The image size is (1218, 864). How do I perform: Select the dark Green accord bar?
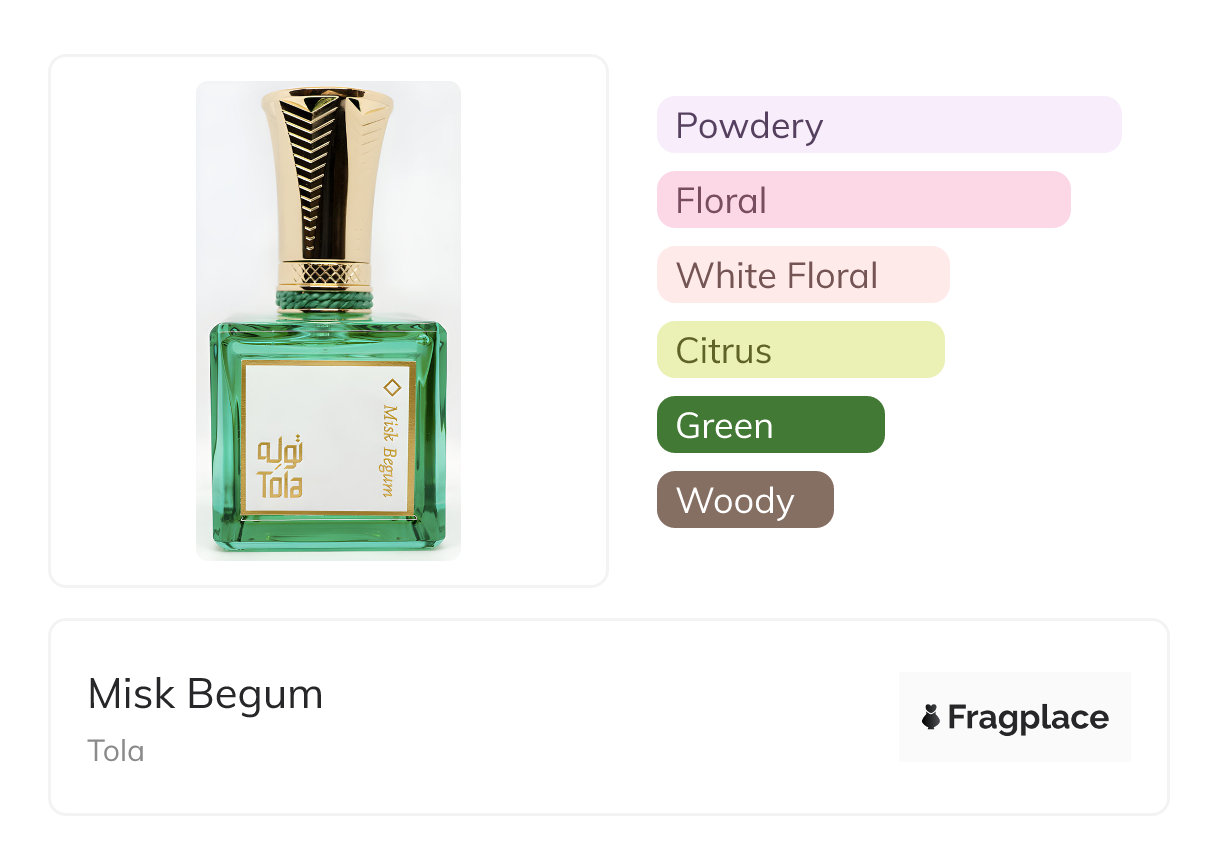tap(770, 425)
